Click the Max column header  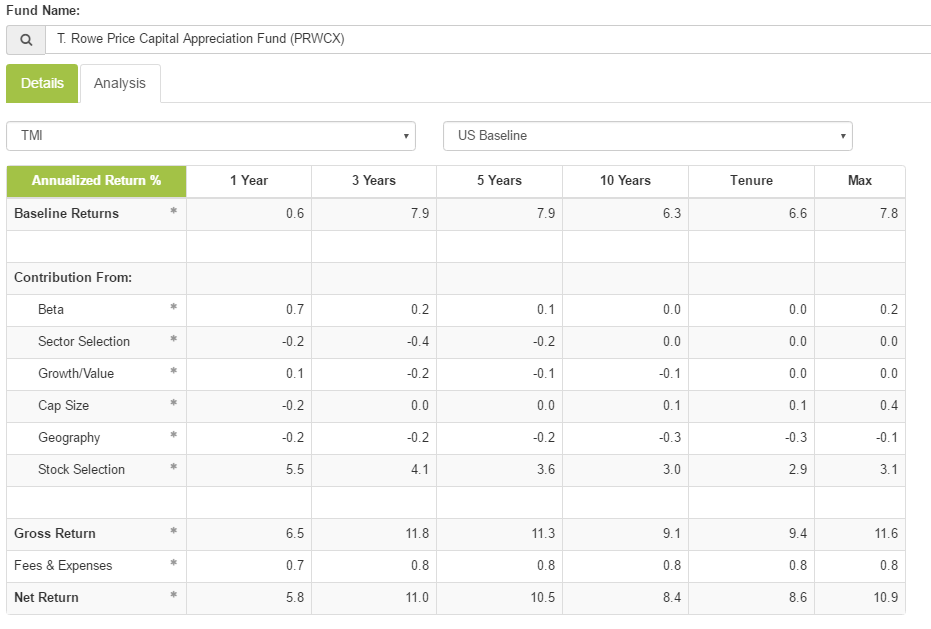point(859,181)
